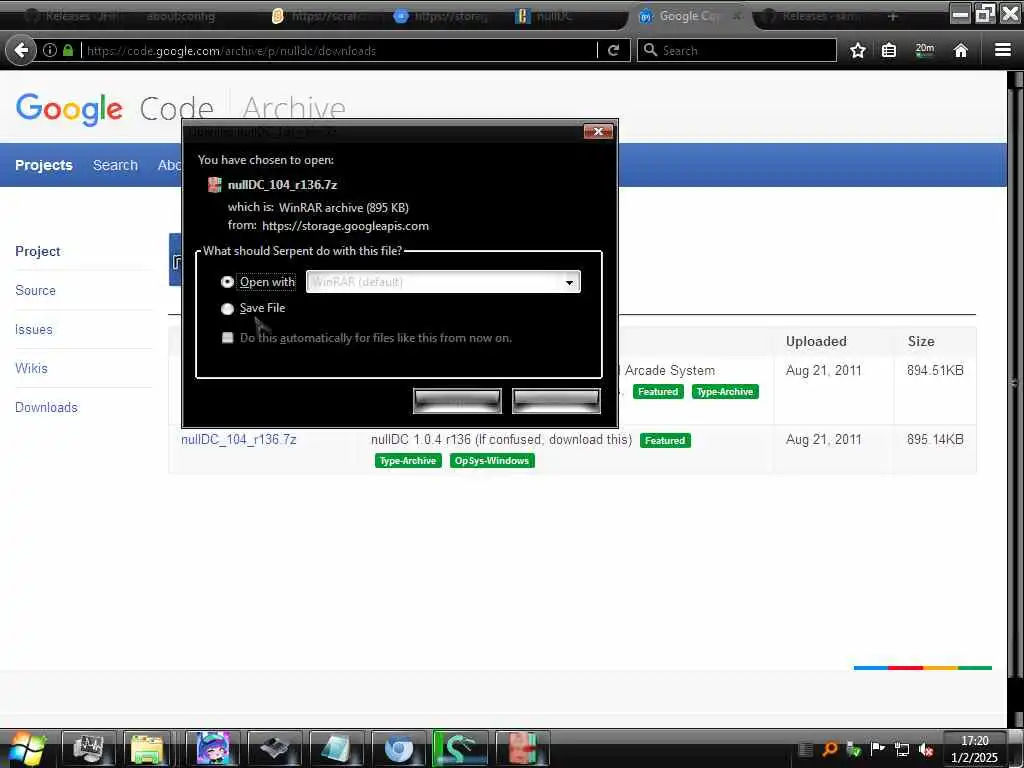Click the 894.51KB size cell
The image size is (1024, 768).
[935, 370]
